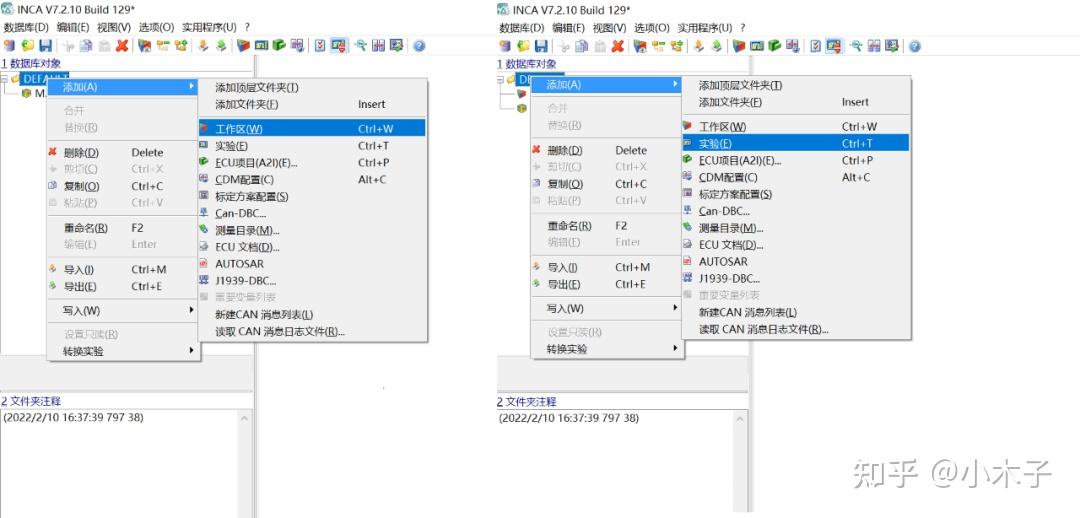Click the red X delete icon in left toolbar
Screen dimensions: 1080x518
tap(123, 45)
